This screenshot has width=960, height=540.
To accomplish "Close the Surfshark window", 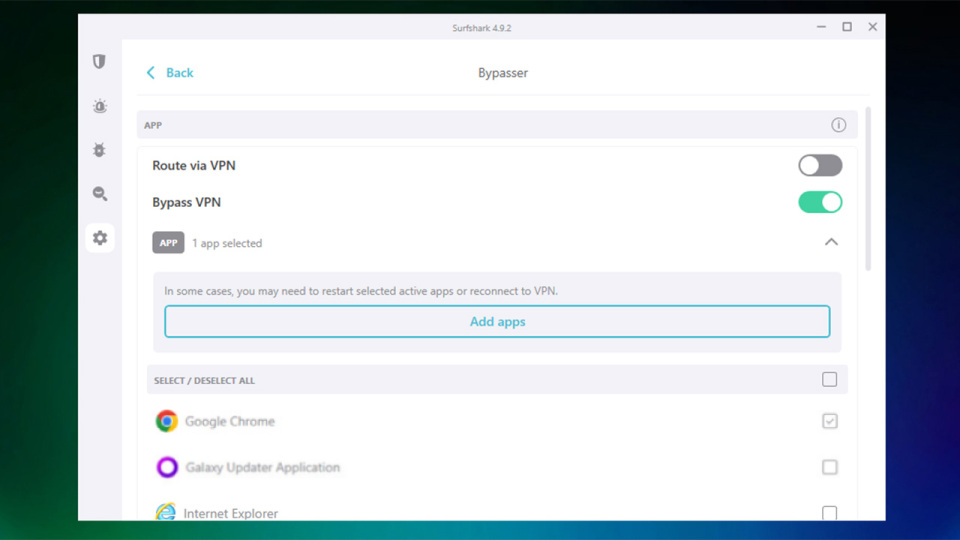I will [872, 27].
